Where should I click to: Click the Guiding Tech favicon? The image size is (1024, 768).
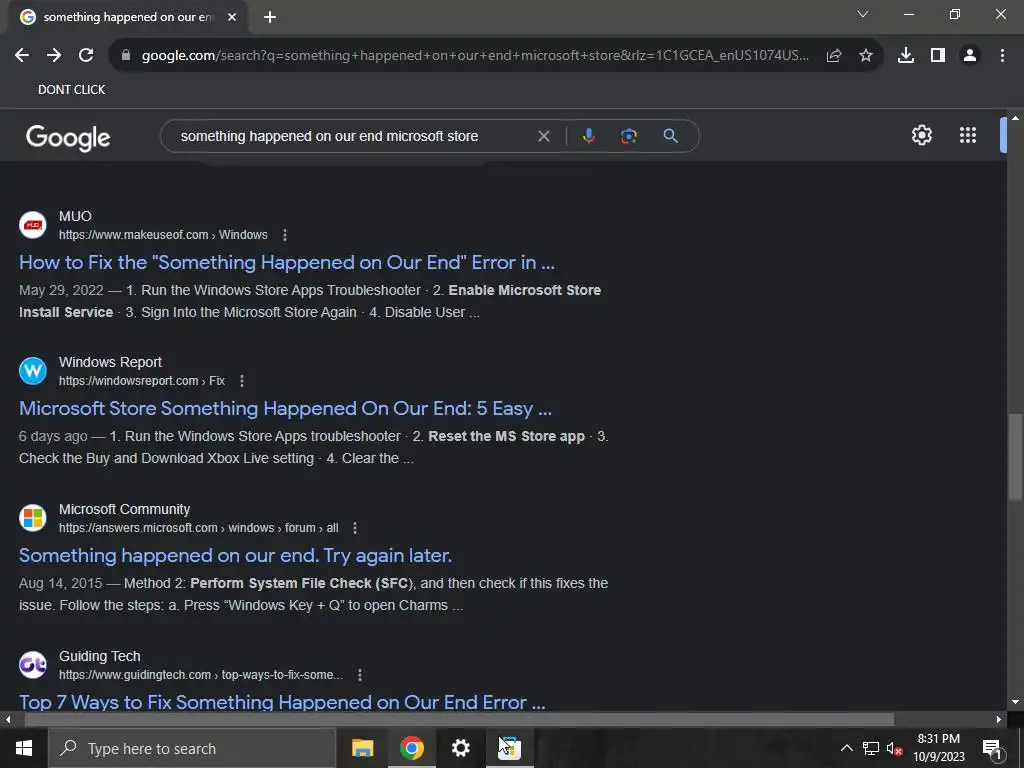click(x=33, y=665)
